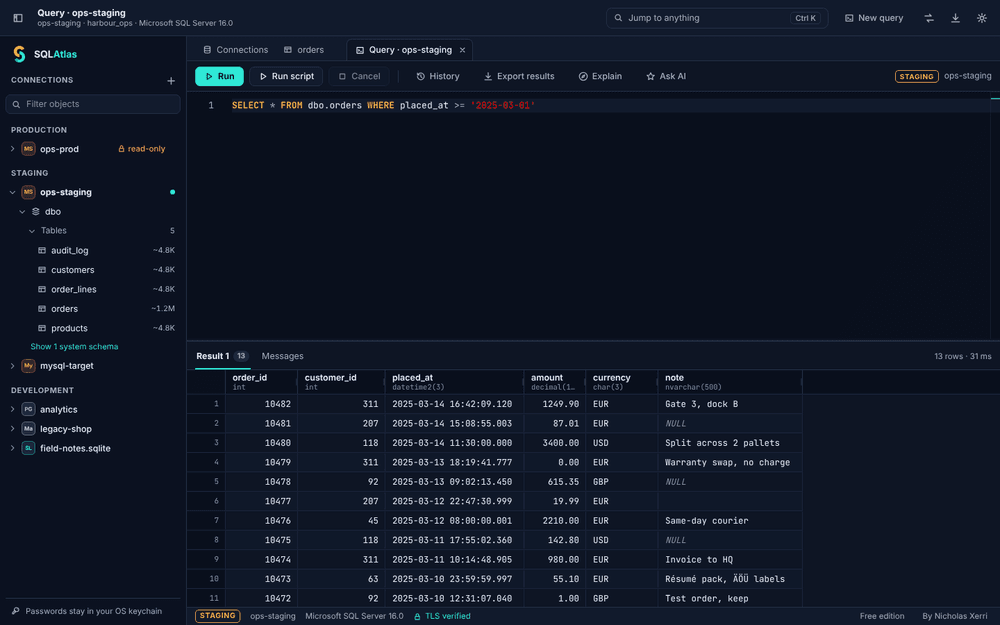Viewport: 1000px width, 625px height.
Task: Expand the analytics connection
Action: tap(12, 409)
